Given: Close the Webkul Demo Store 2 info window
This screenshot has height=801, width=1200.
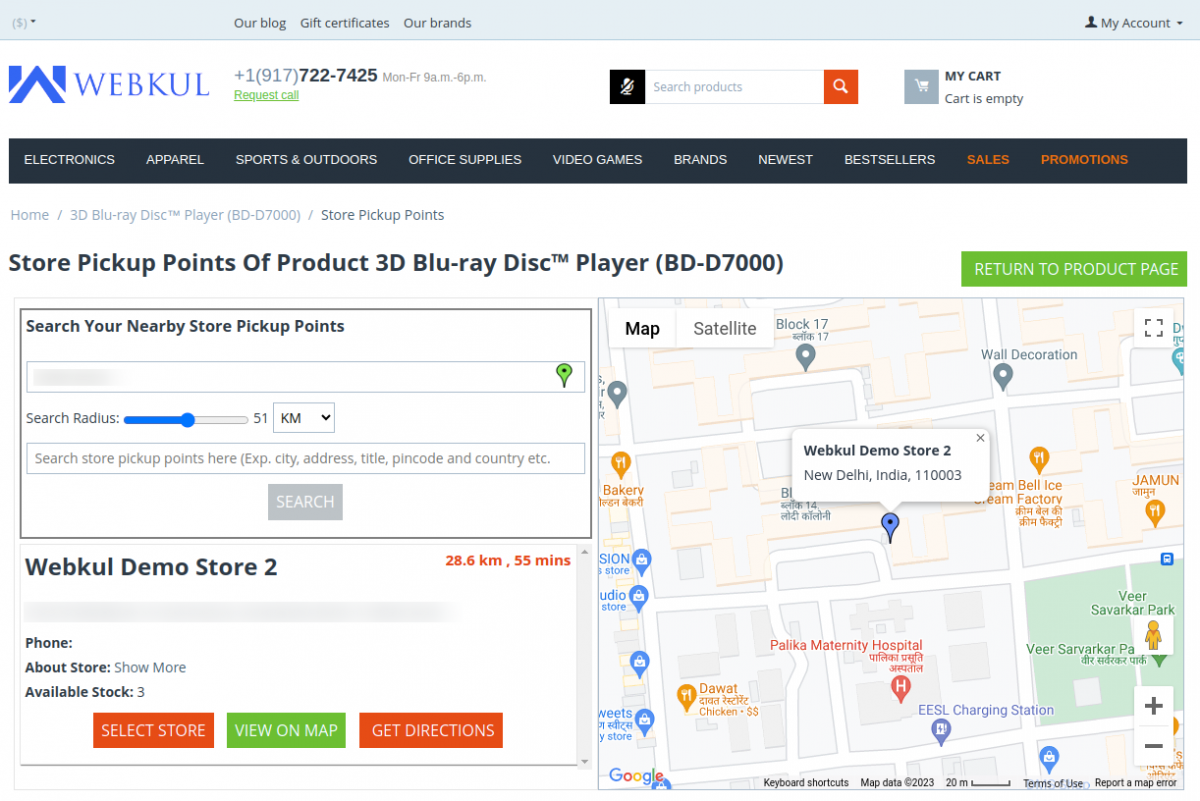Looking at the screenshot, I should point(980,438).
